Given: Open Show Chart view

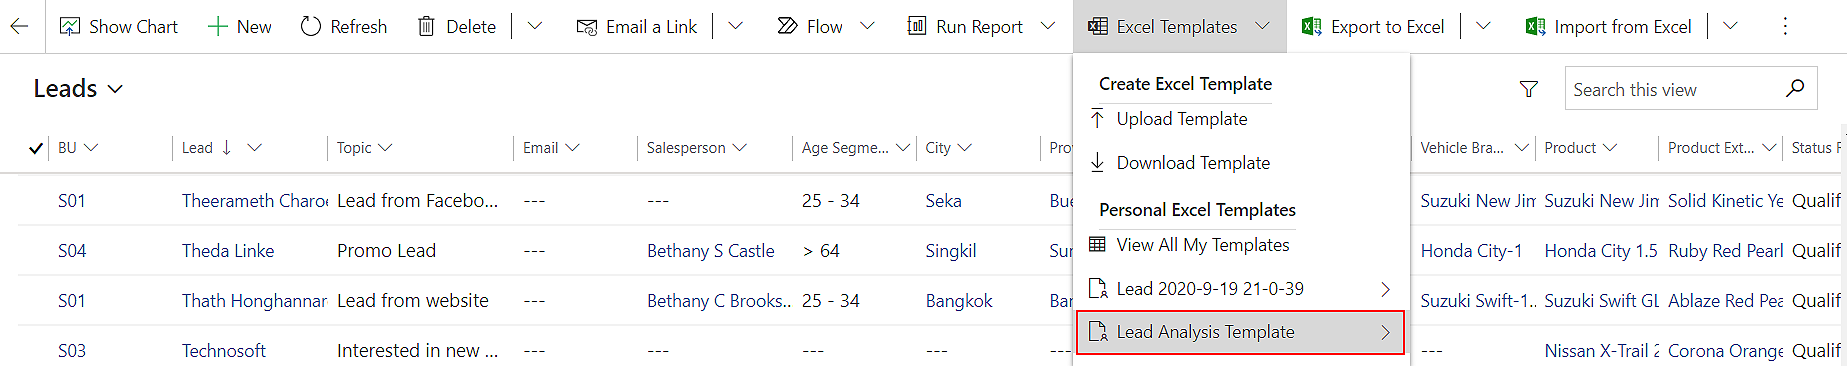Looking at the screenshot, I should pos(119,27).
